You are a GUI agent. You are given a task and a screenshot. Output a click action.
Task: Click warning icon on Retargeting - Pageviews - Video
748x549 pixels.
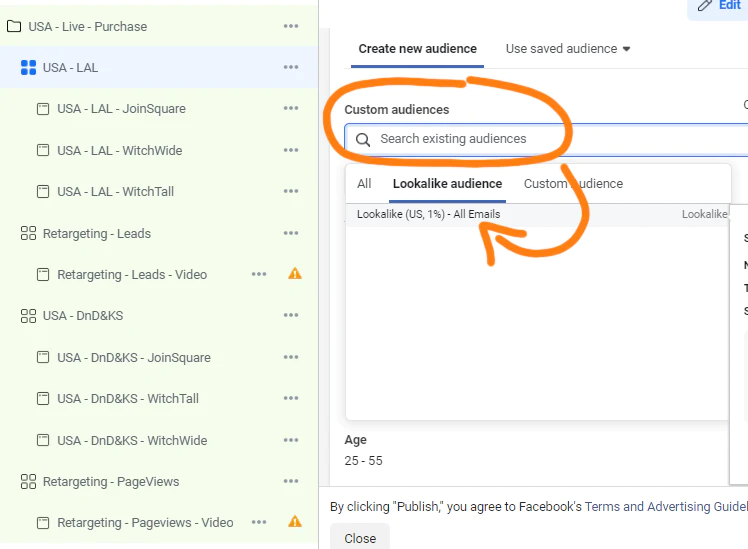coord(295,522)
